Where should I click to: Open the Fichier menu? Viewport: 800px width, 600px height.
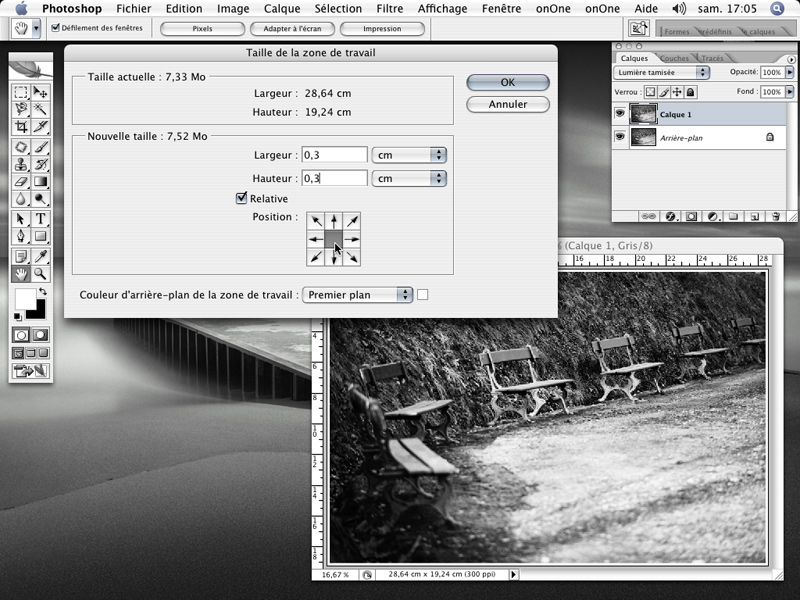click(x=134, y=9)
